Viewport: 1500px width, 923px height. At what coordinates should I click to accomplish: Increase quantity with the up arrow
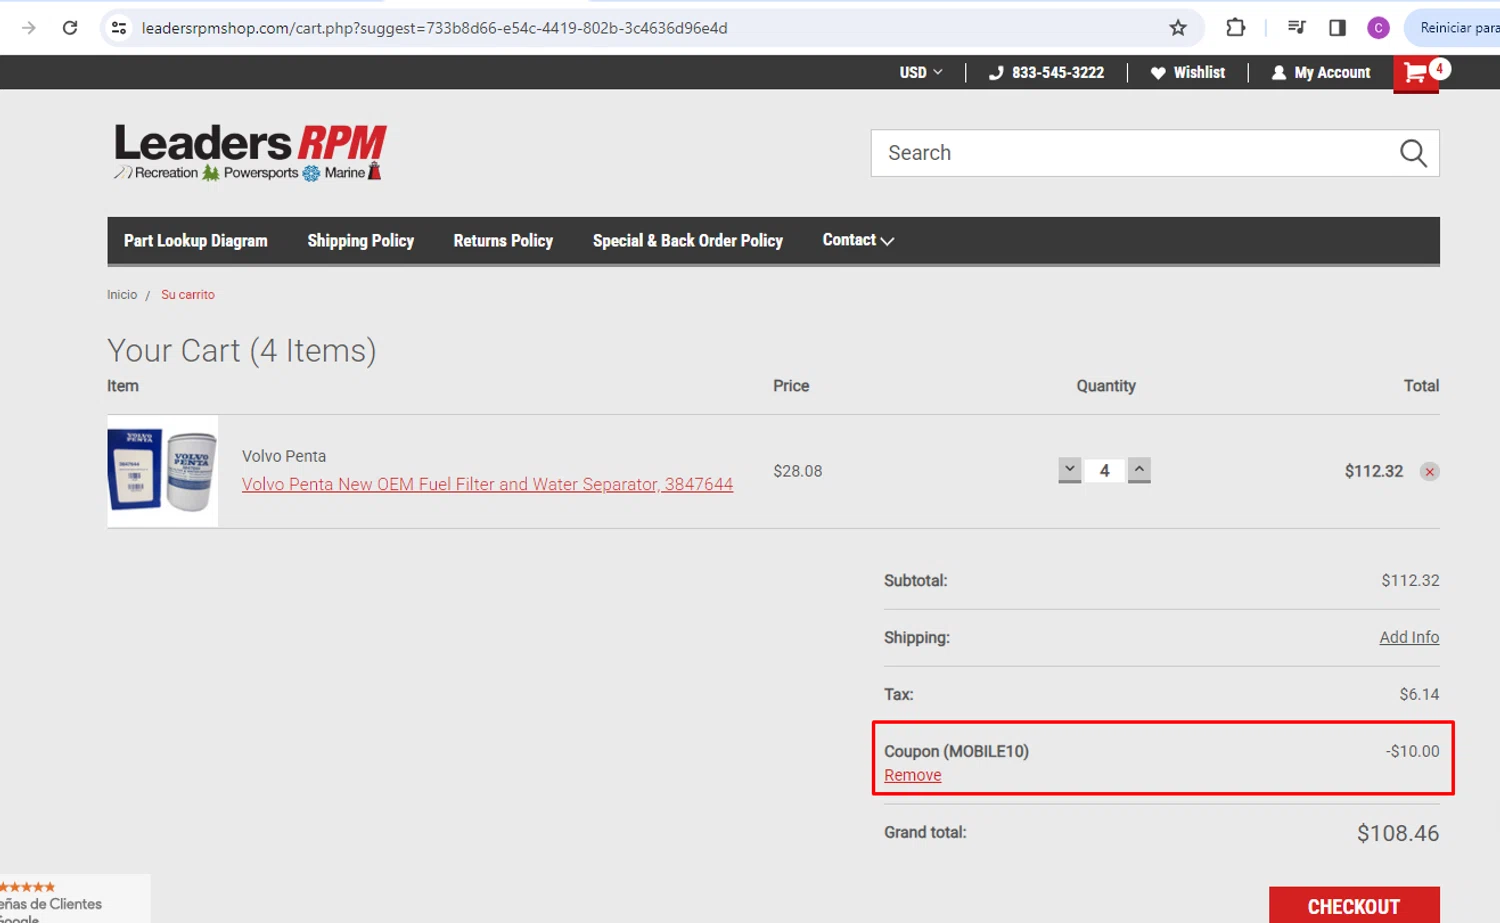[1139, 470]
